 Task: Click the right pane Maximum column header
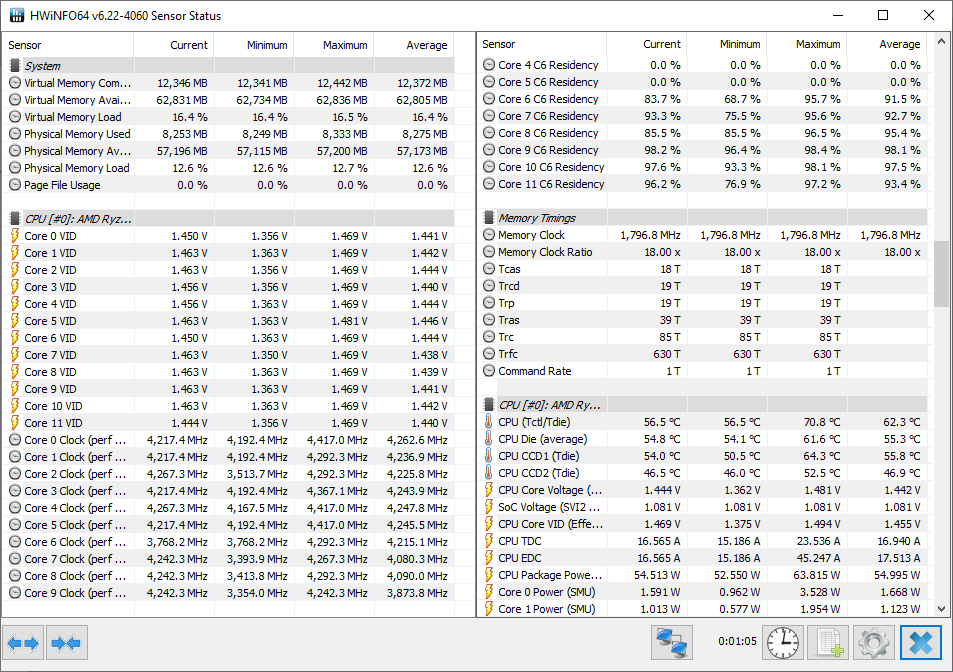point(807,44)
